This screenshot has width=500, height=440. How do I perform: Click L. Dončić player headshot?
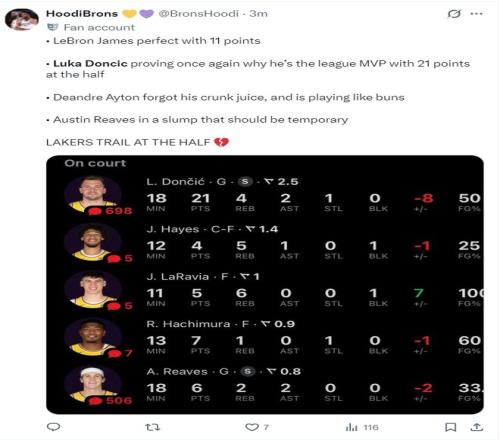pyautogui.click(x=92, y=194)
